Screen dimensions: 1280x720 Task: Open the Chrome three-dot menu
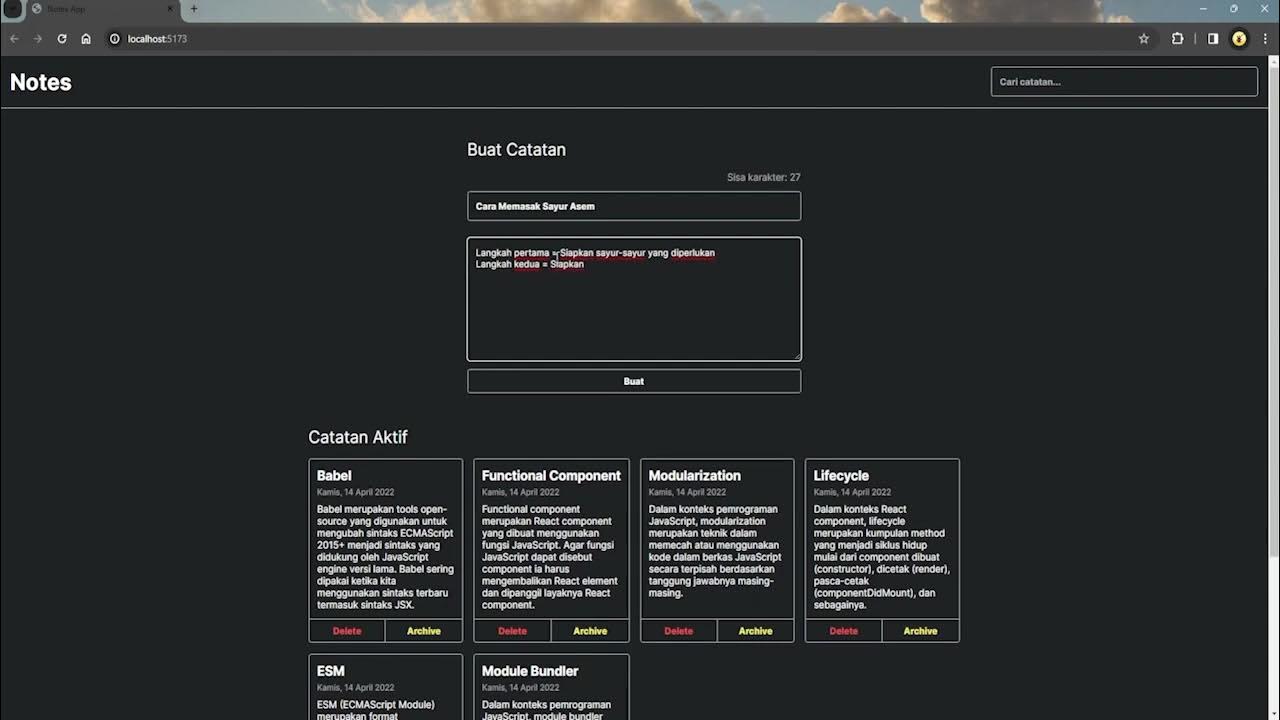(1264, 39)
